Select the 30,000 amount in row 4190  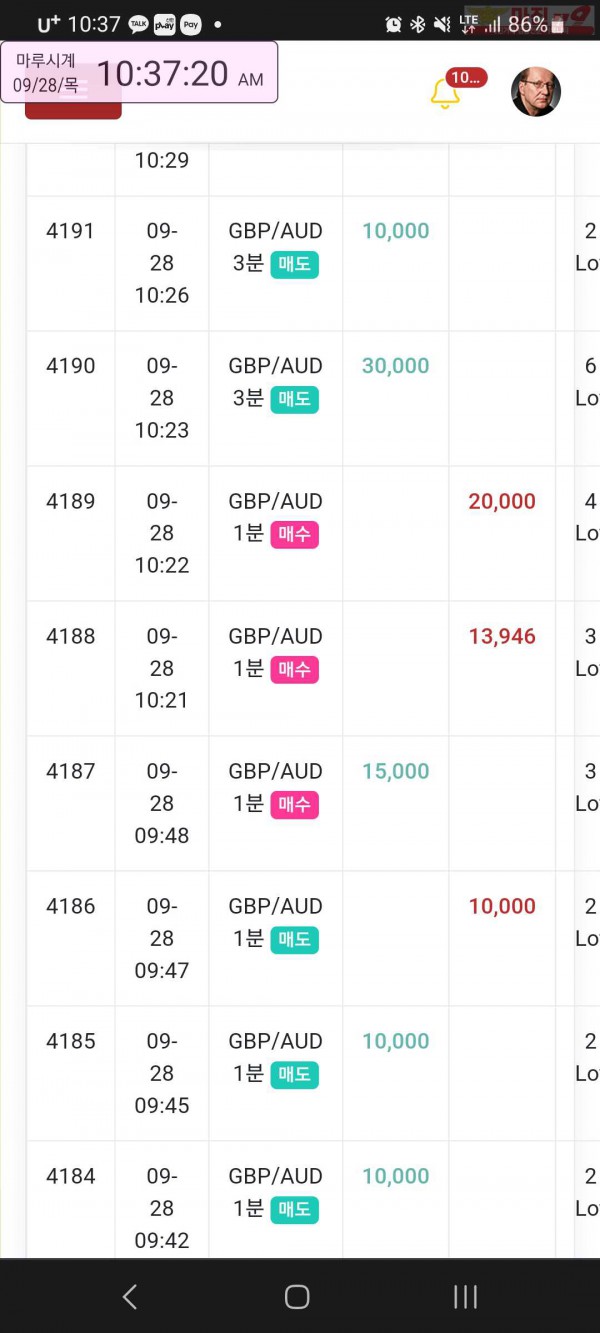tap(396, 366)
